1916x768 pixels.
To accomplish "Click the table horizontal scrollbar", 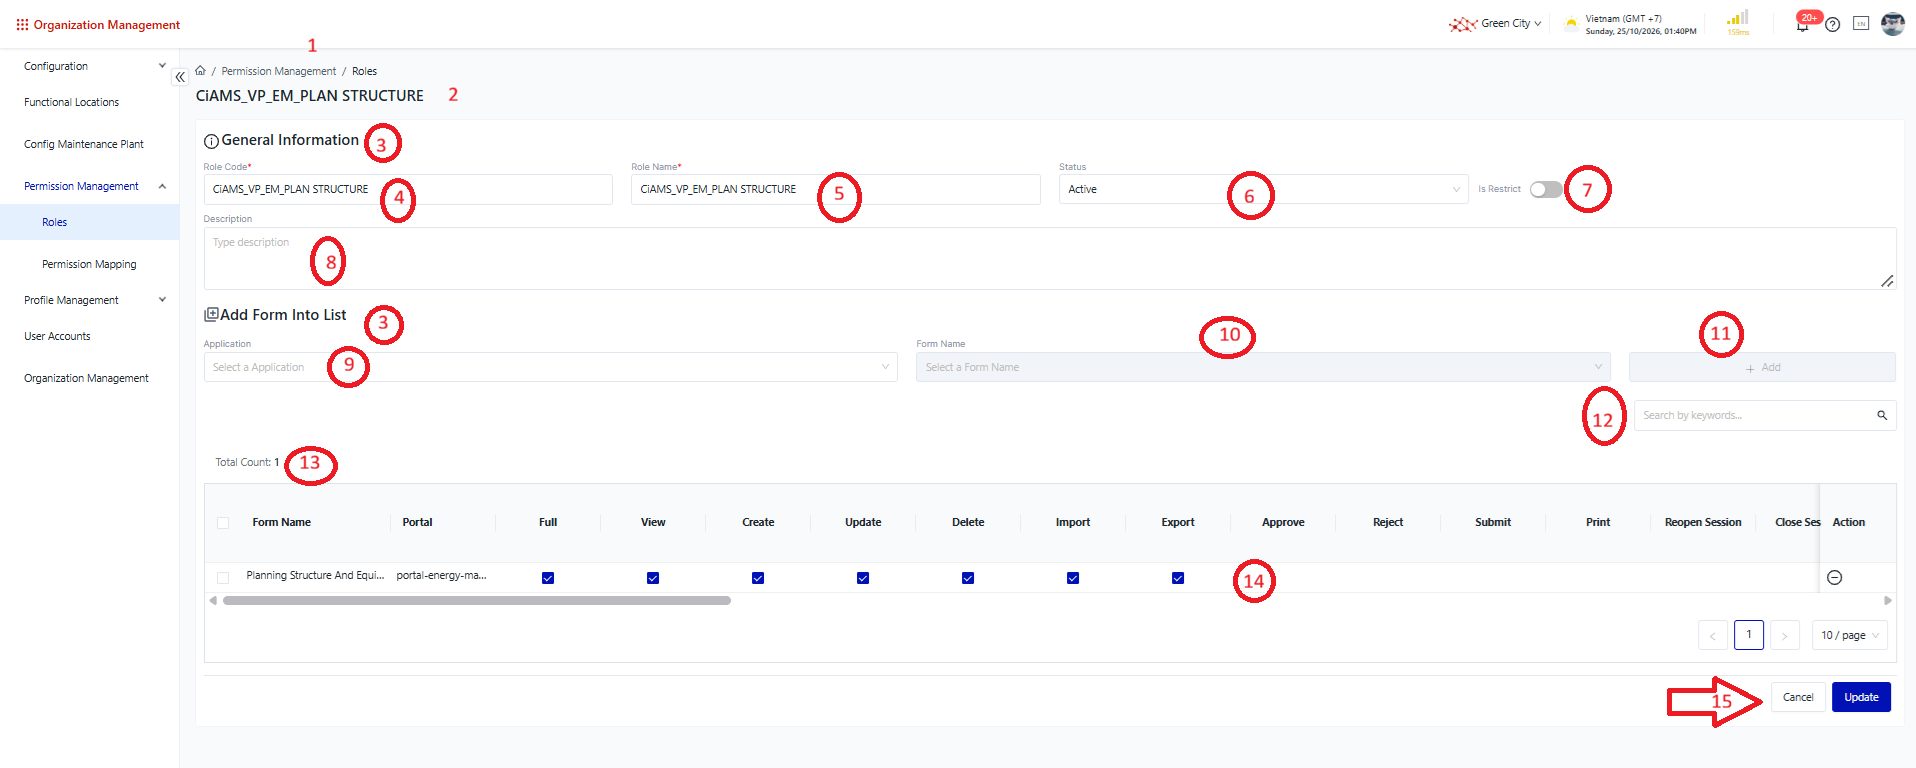I will (477, 601).
